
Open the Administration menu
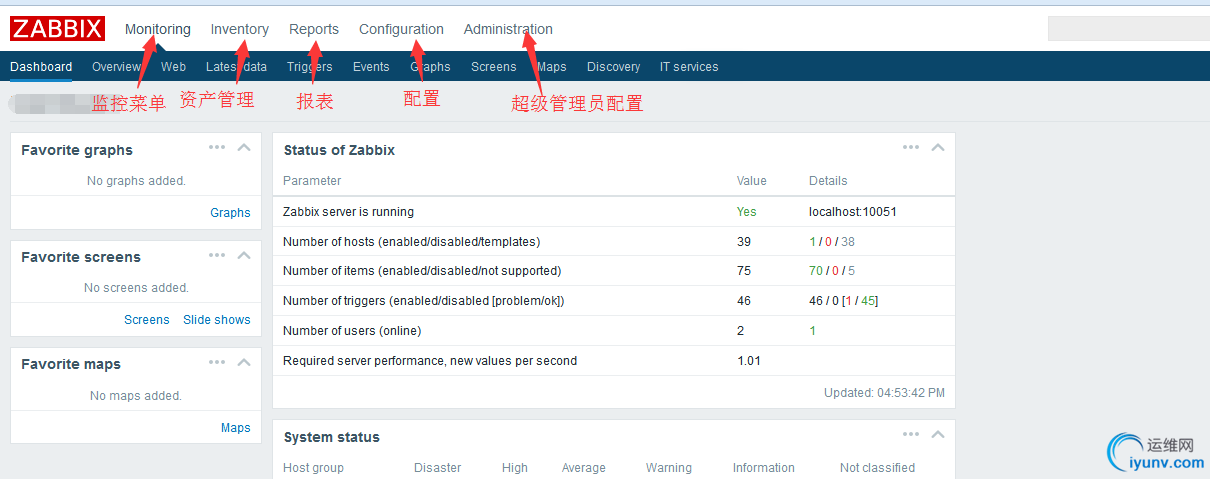pos(508,29)
